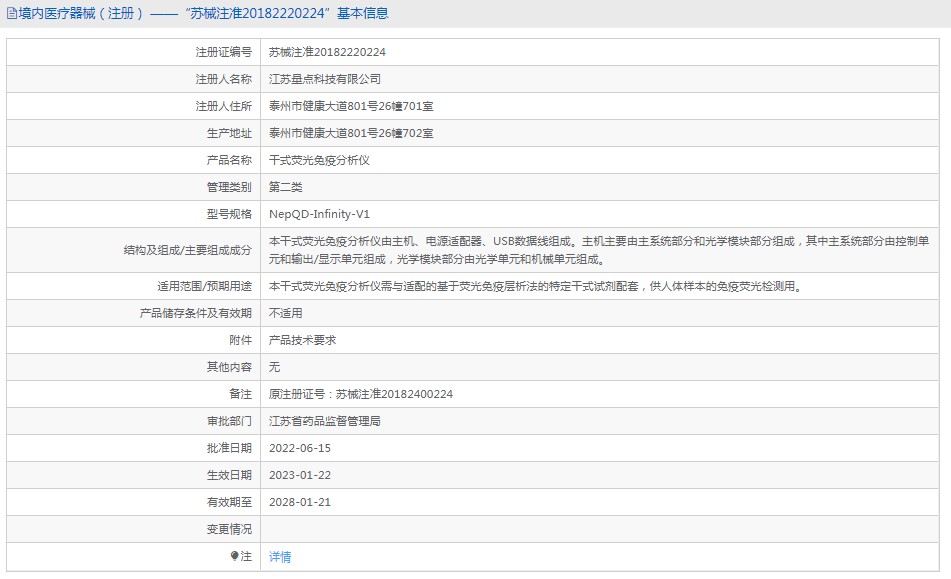Click the 适用范围/预期用途 label

click(x=204, y=286)
